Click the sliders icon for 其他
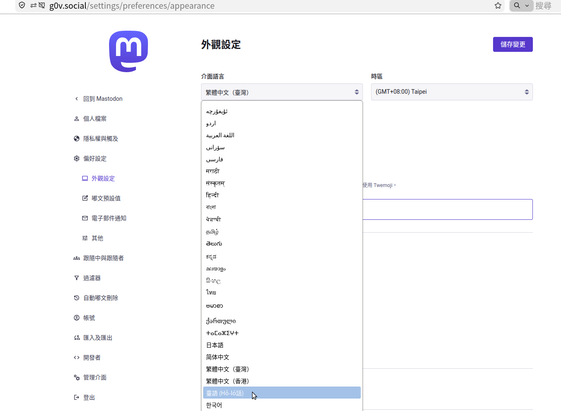The image size is (561, 411). point(85,238)
